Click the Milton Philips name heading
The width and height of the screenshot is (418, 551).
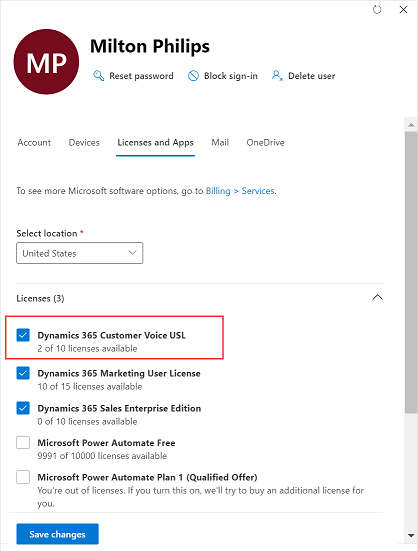pyautogui.click(x=150, y=47)
